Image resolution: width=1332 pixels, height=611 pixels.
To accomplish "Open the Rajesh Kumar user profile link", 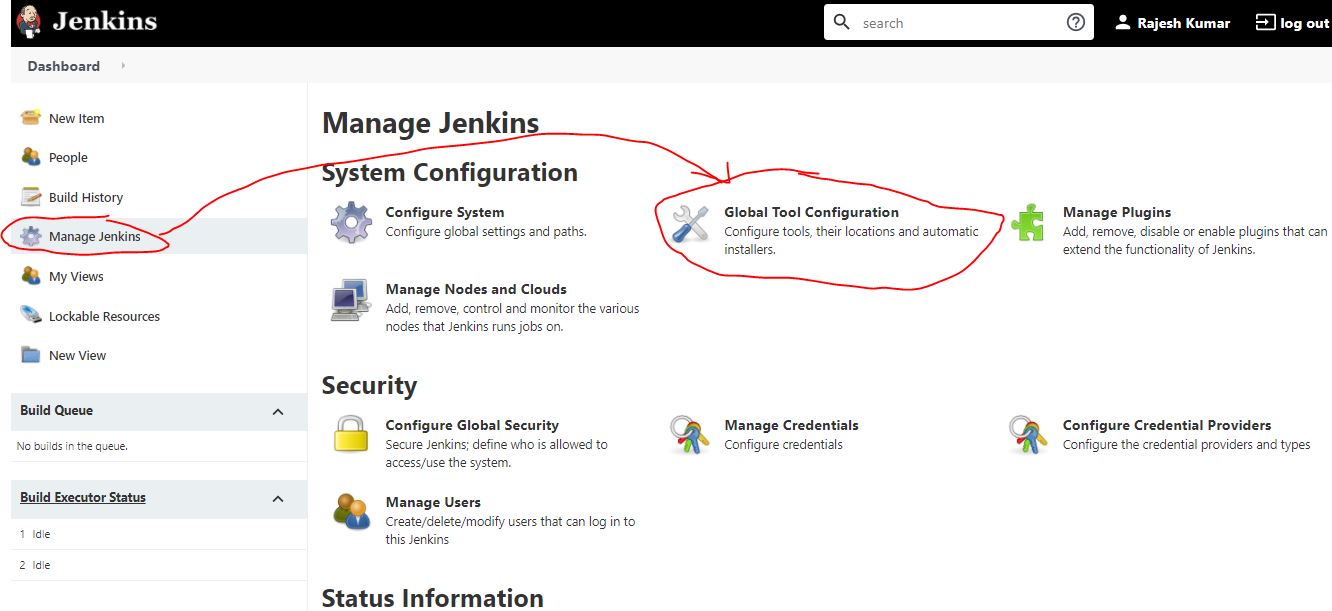I will (1183, 23).
